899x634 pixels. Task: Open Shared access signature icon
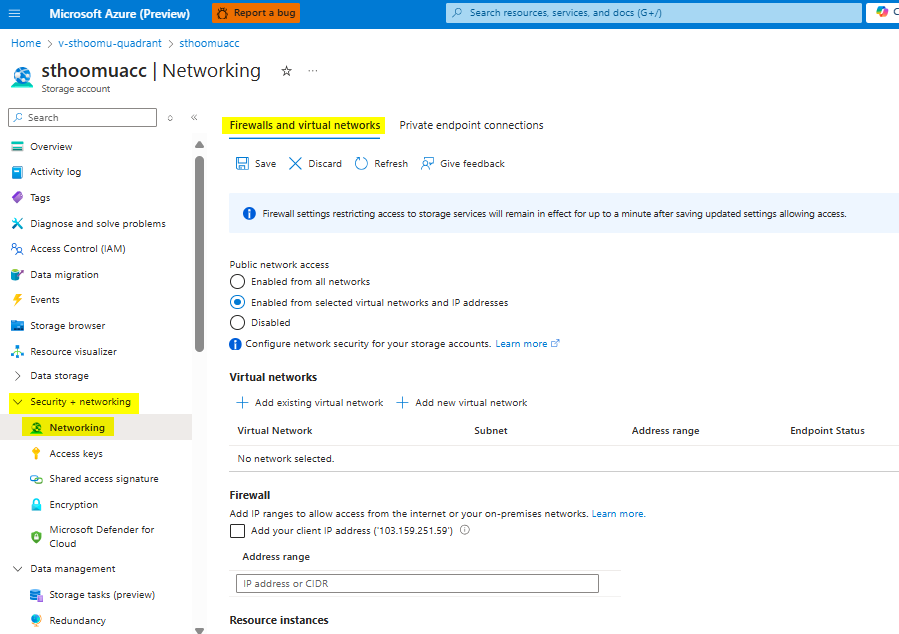[36, 479]
